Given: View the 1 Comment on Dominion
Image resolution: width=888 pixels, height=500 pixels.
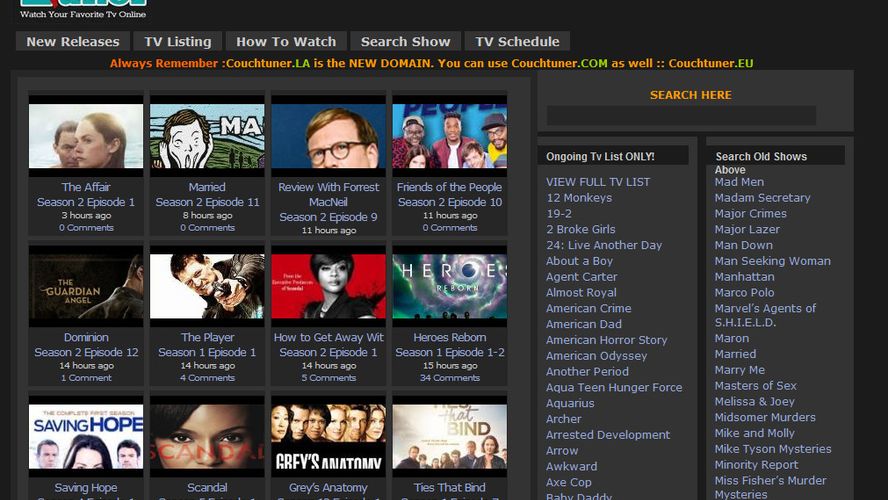Looking at the screenshot, I should [86, 378].
